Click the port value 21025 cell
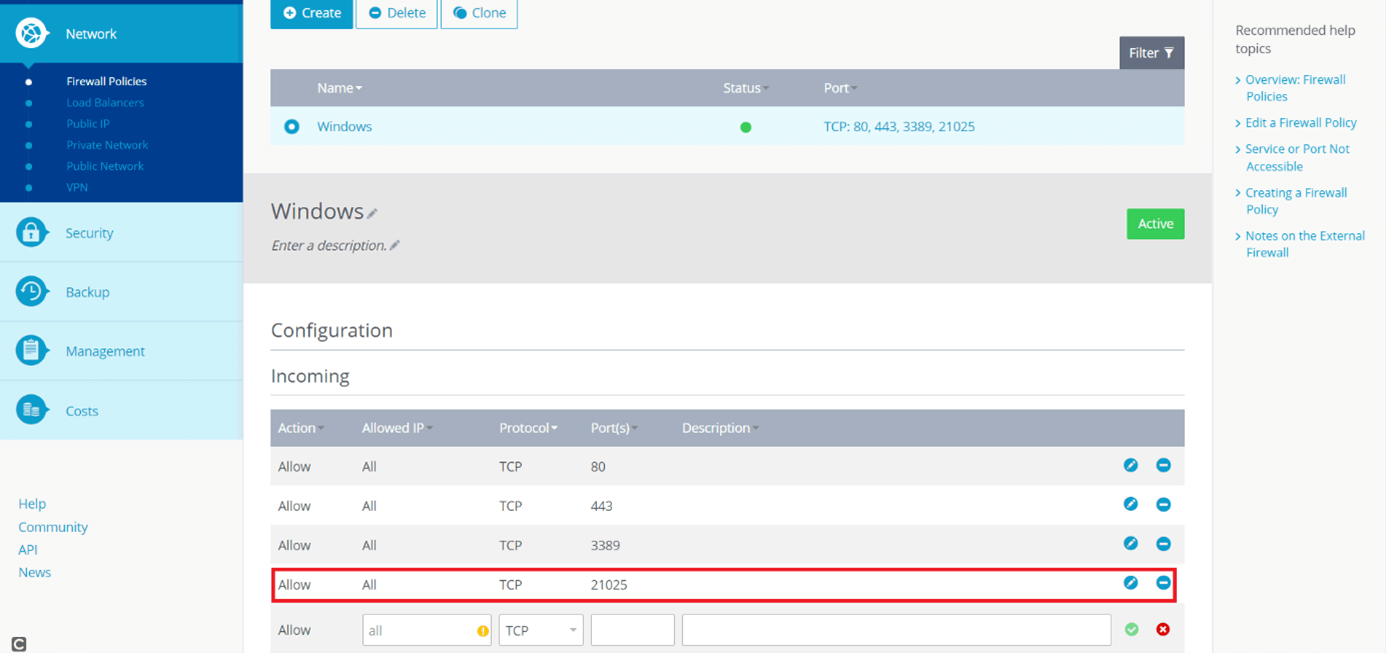This screenshot has height=653, width=1386. (609, 585)
